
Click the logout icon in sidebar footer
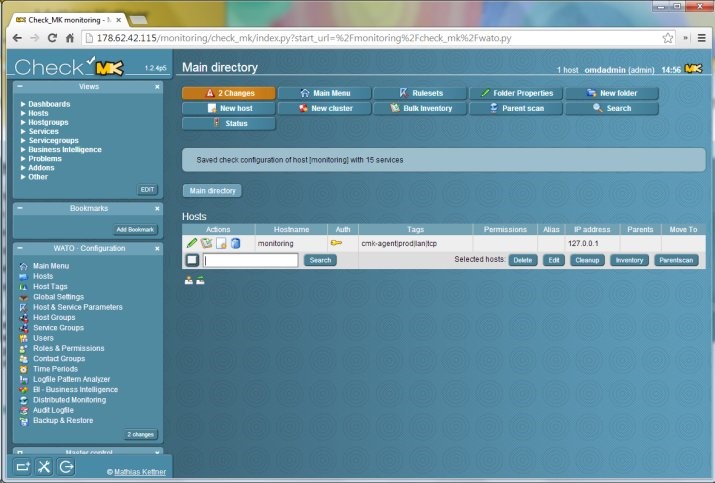click(x=67, y=467)
